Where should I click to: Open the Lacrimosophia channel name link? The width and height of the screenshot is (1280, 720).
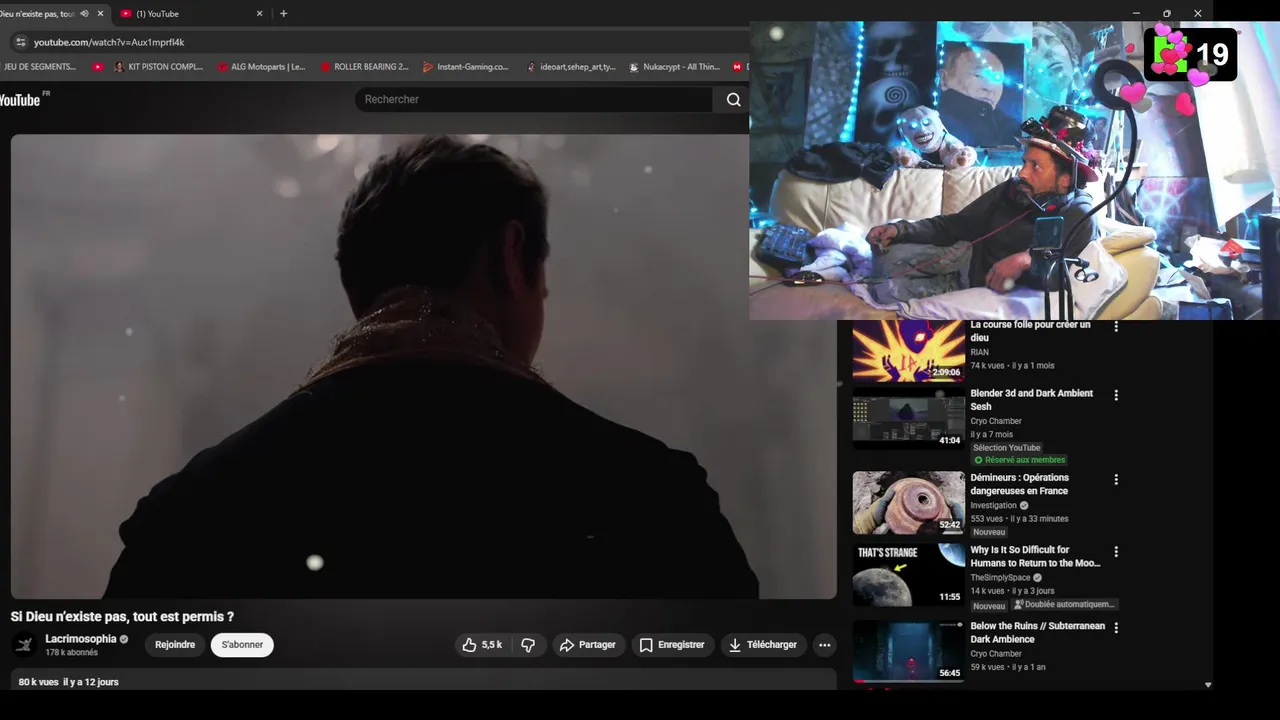pyautogui.click(x=81, y=639)
